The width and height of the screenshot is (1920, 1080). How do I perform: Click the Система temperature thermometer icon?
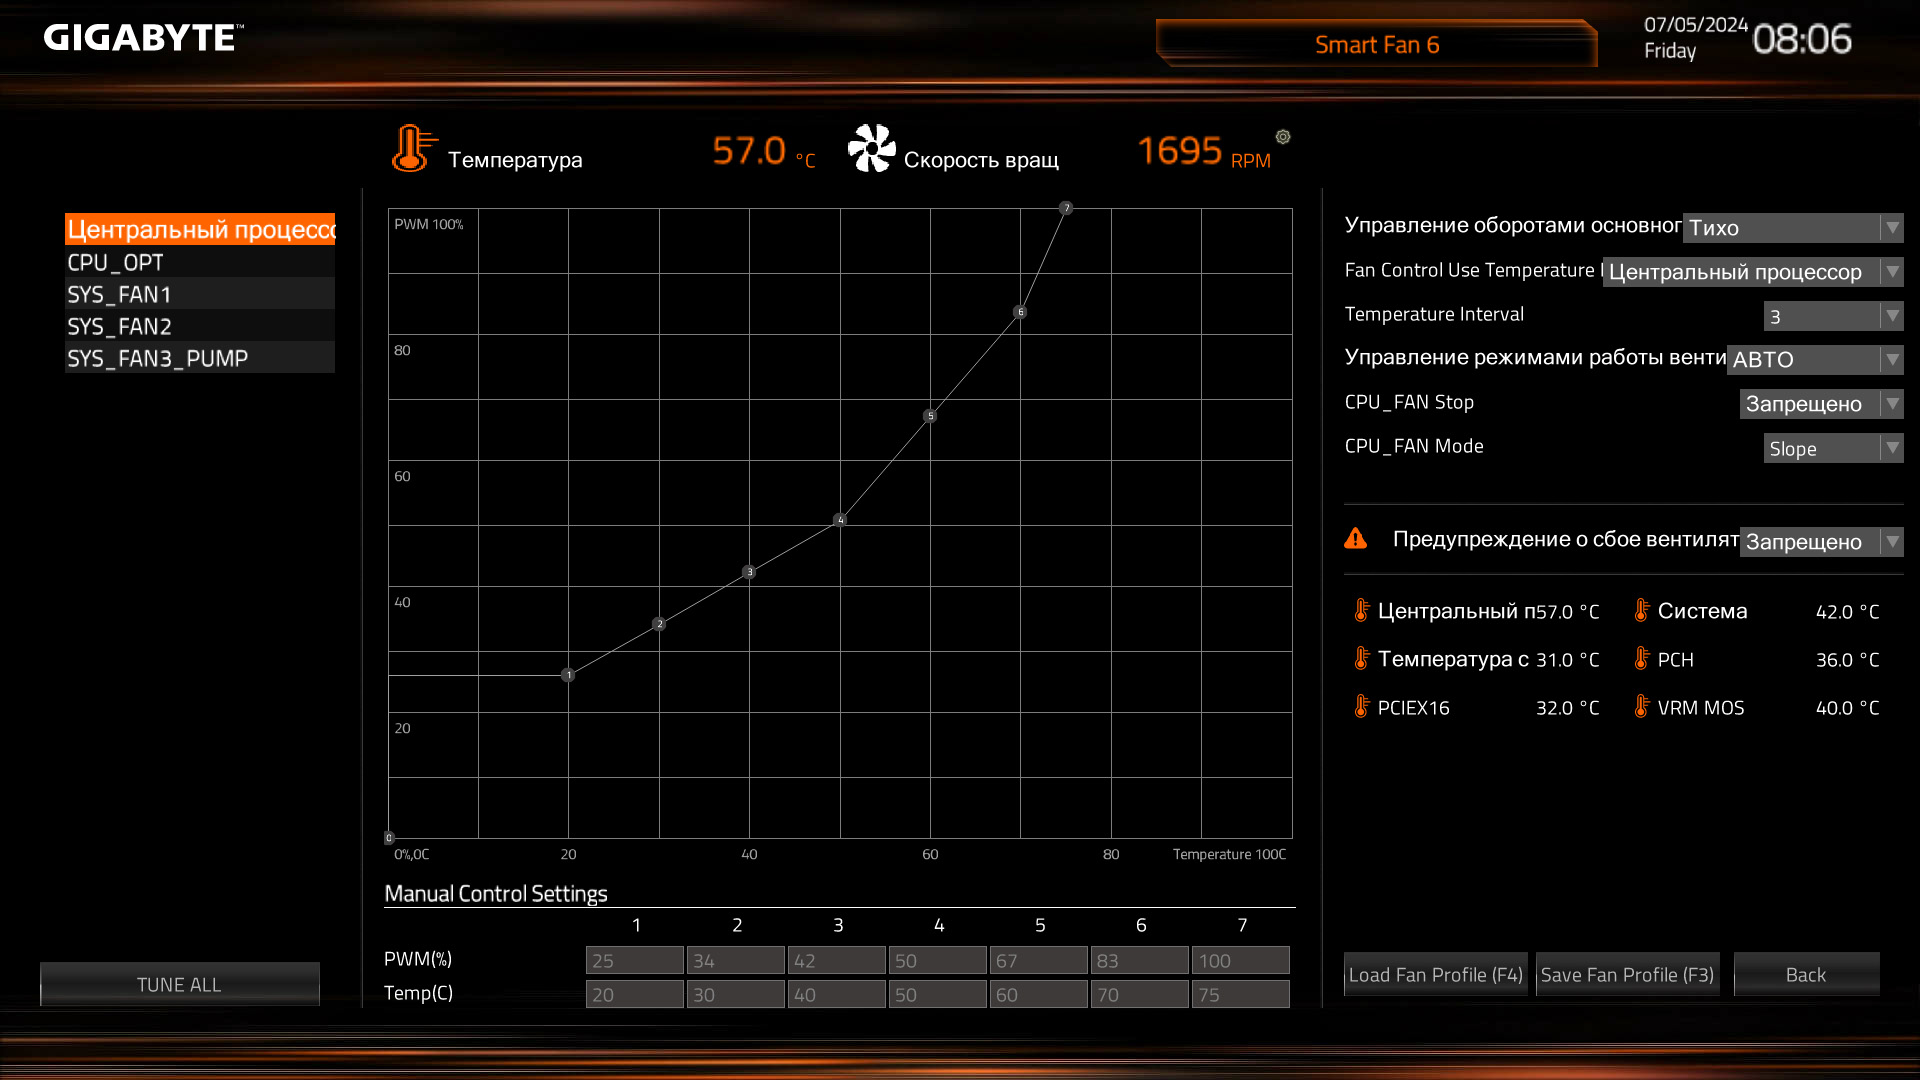[1641, 611]
